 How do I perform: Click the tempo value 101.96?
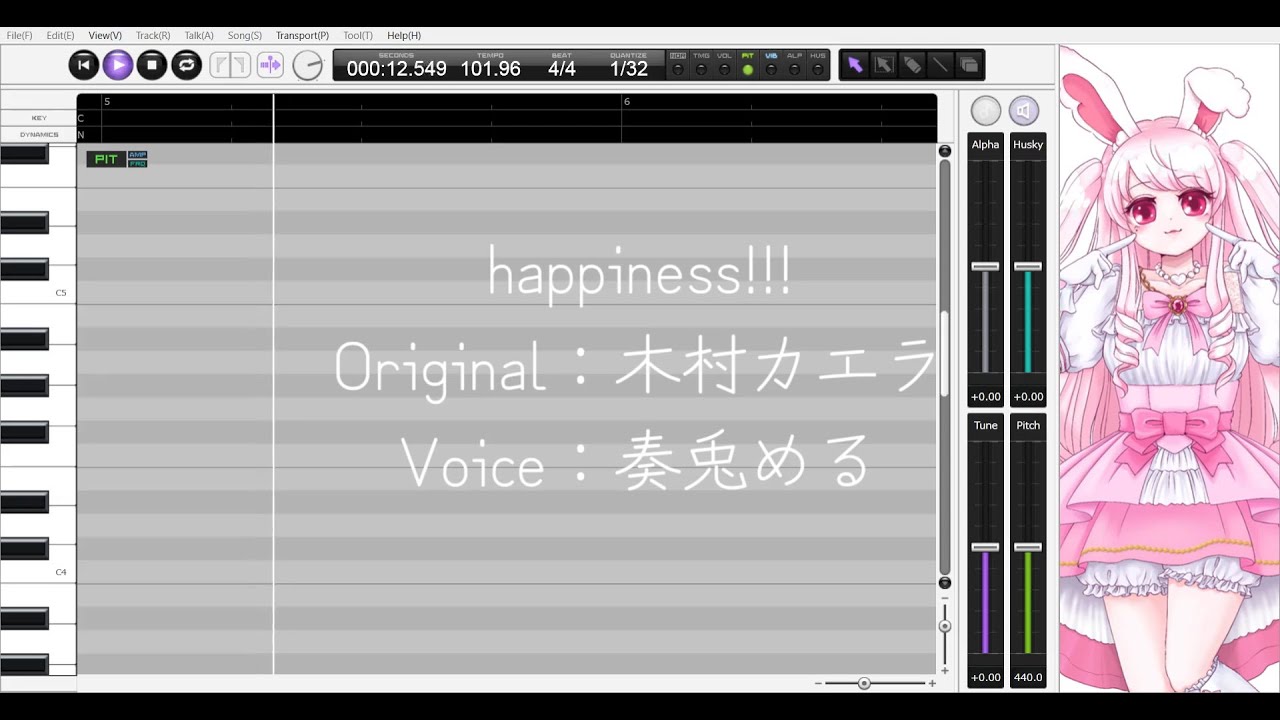coord(490,69)
